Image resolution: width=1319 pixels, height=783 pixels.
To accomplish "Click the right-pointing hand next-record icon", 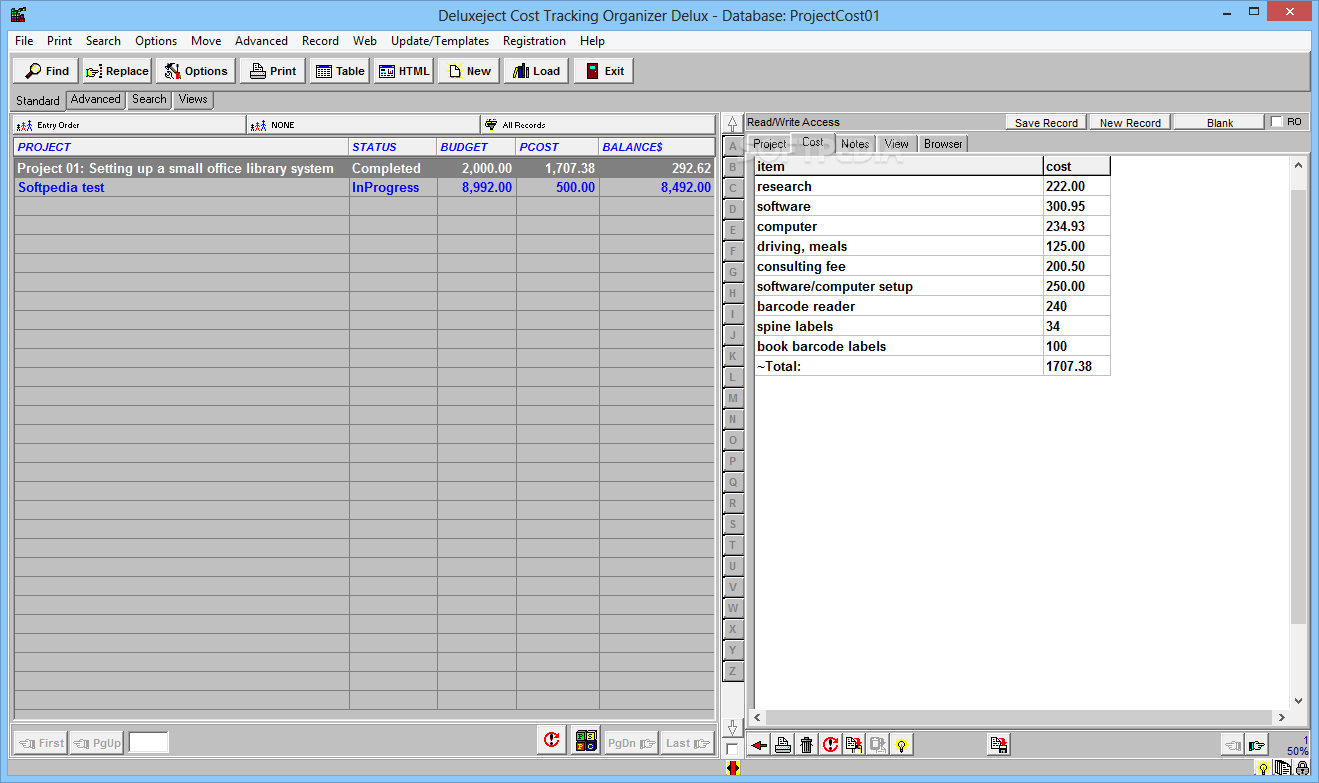I will 1257,744.
